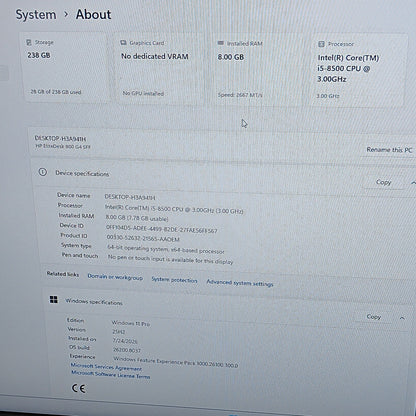
Task: Collapse the Windows specifications section
Action: click(x=402, y=318)
